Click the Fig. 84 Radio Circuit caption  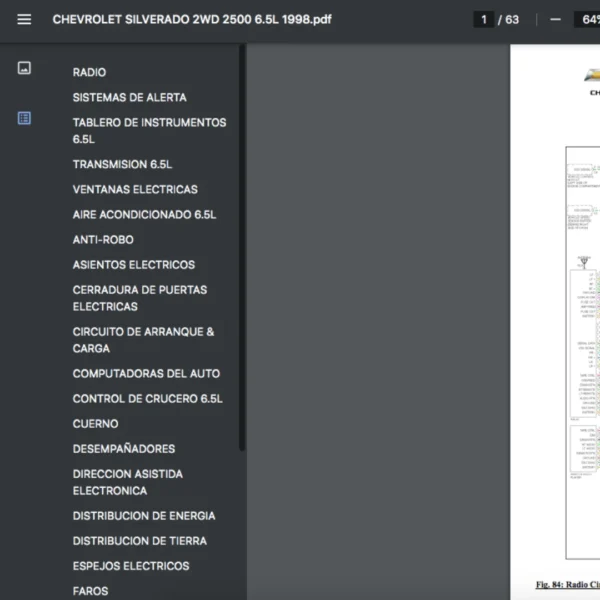pyautogui.click(x=568, y=585)
